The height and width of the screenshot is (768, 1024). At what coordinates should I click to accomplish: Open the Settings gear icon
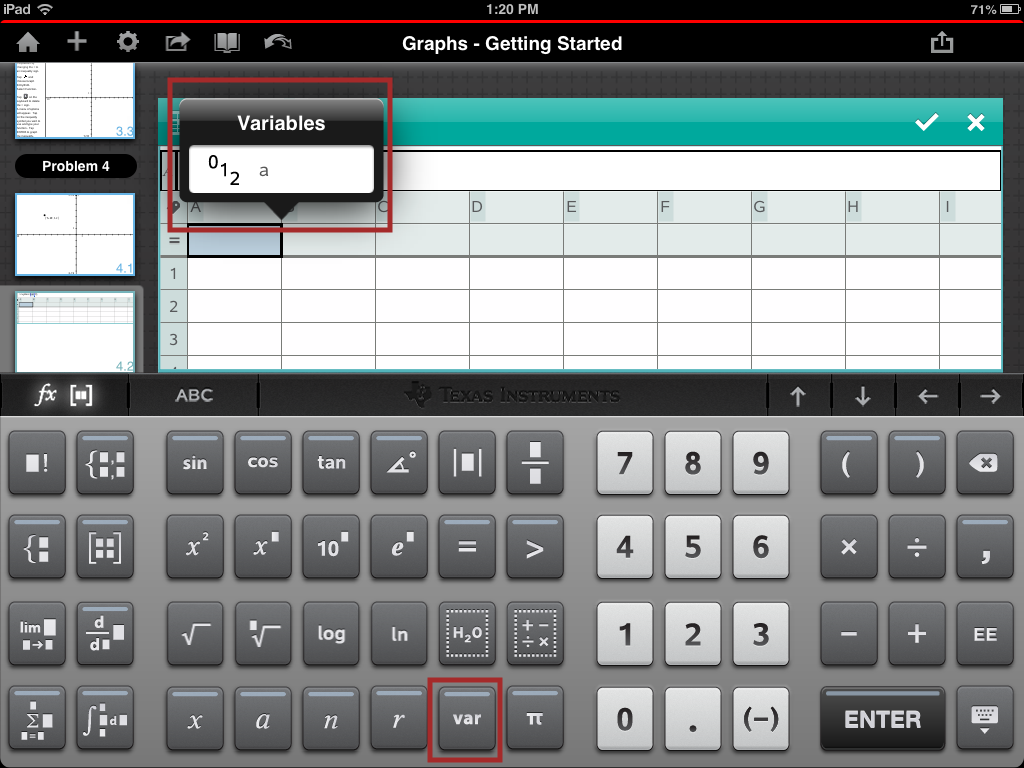[128, 43]
